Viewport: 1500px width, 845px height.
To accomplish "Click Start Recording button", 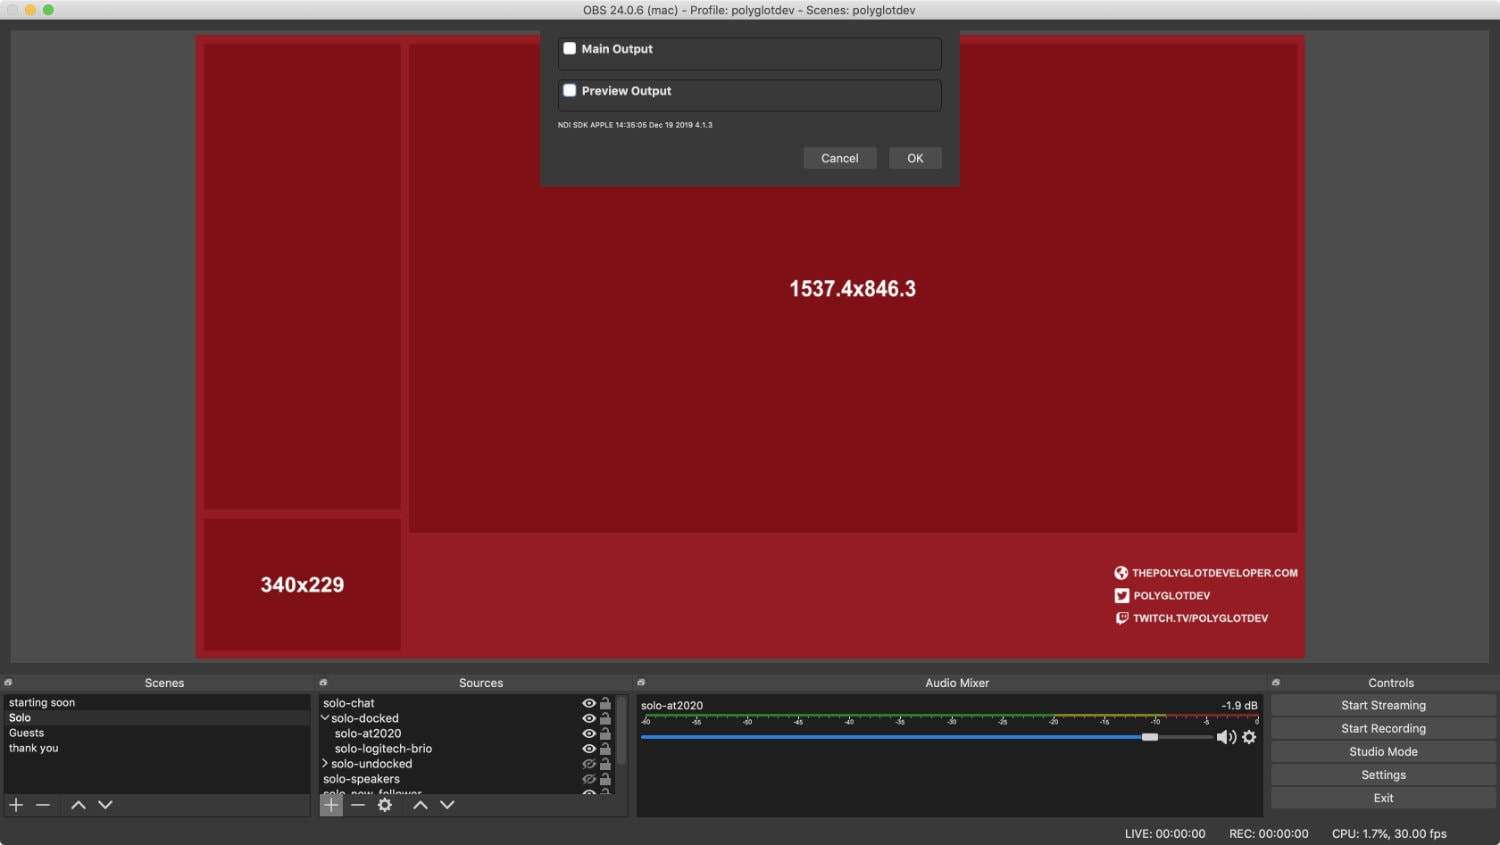I will (x=1384, y=728).
